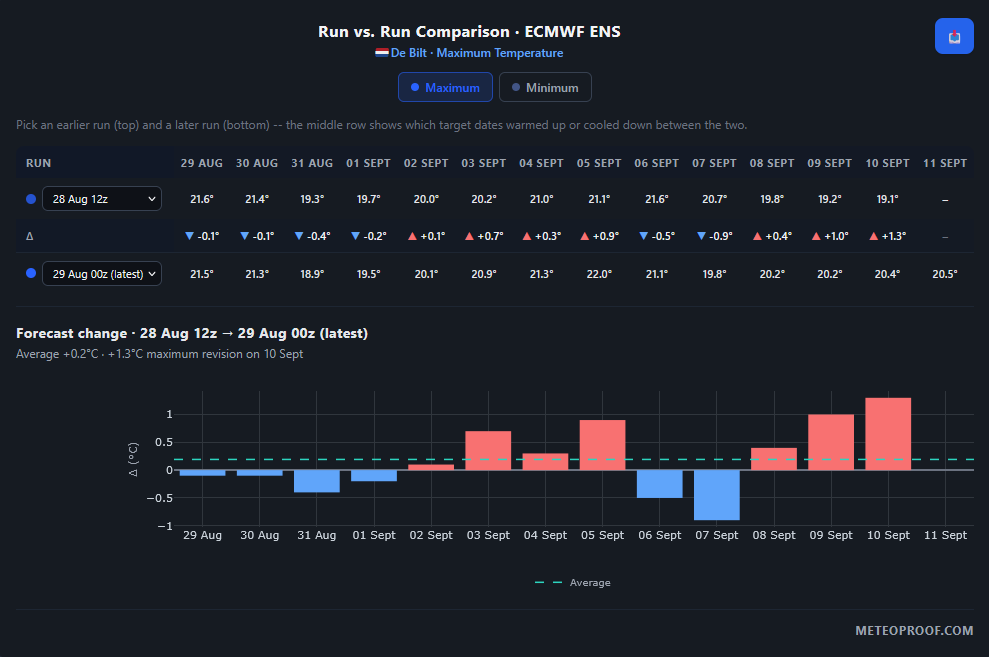The image size is (989, 657).
Task: Click the Forecast change heading
Action: [x=192, y=333]
